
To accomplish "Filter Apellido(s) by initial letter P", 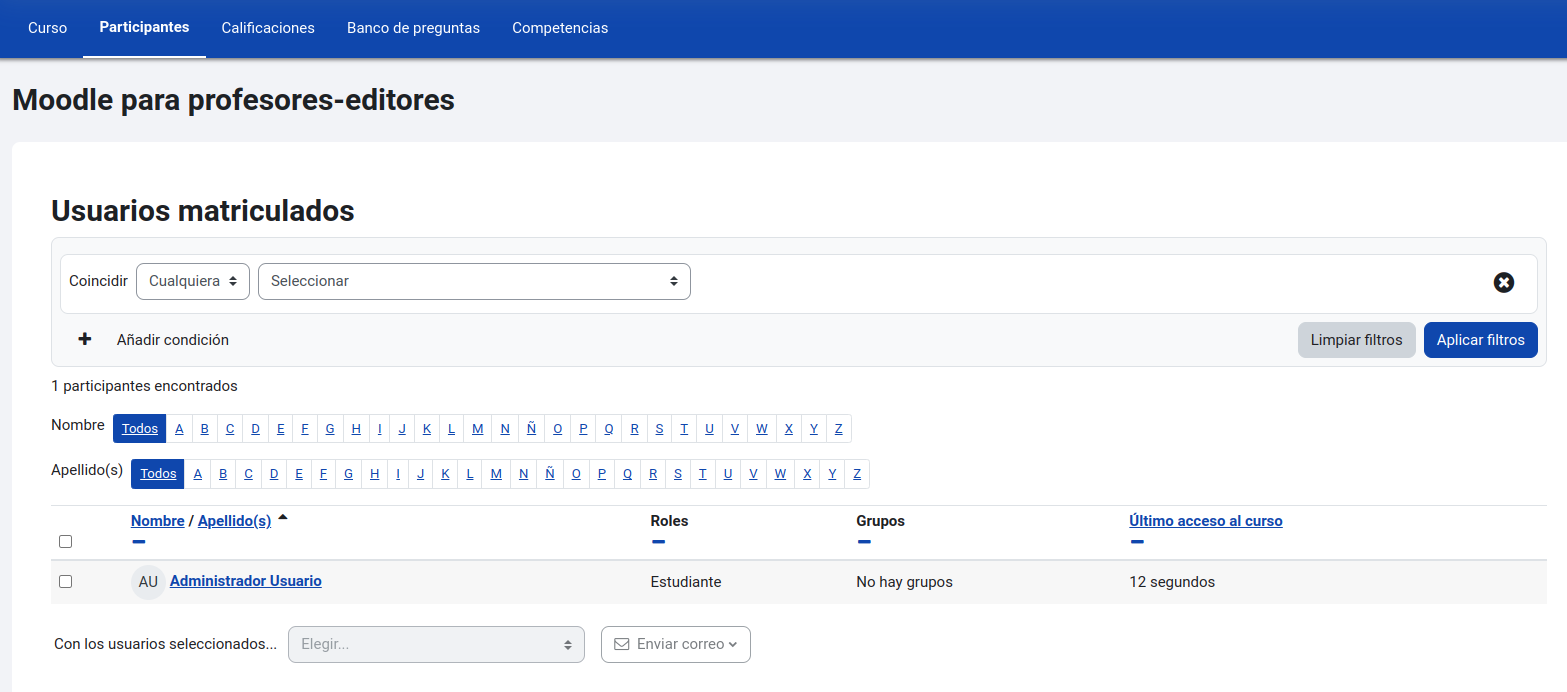I will click(x=602, y=474).
